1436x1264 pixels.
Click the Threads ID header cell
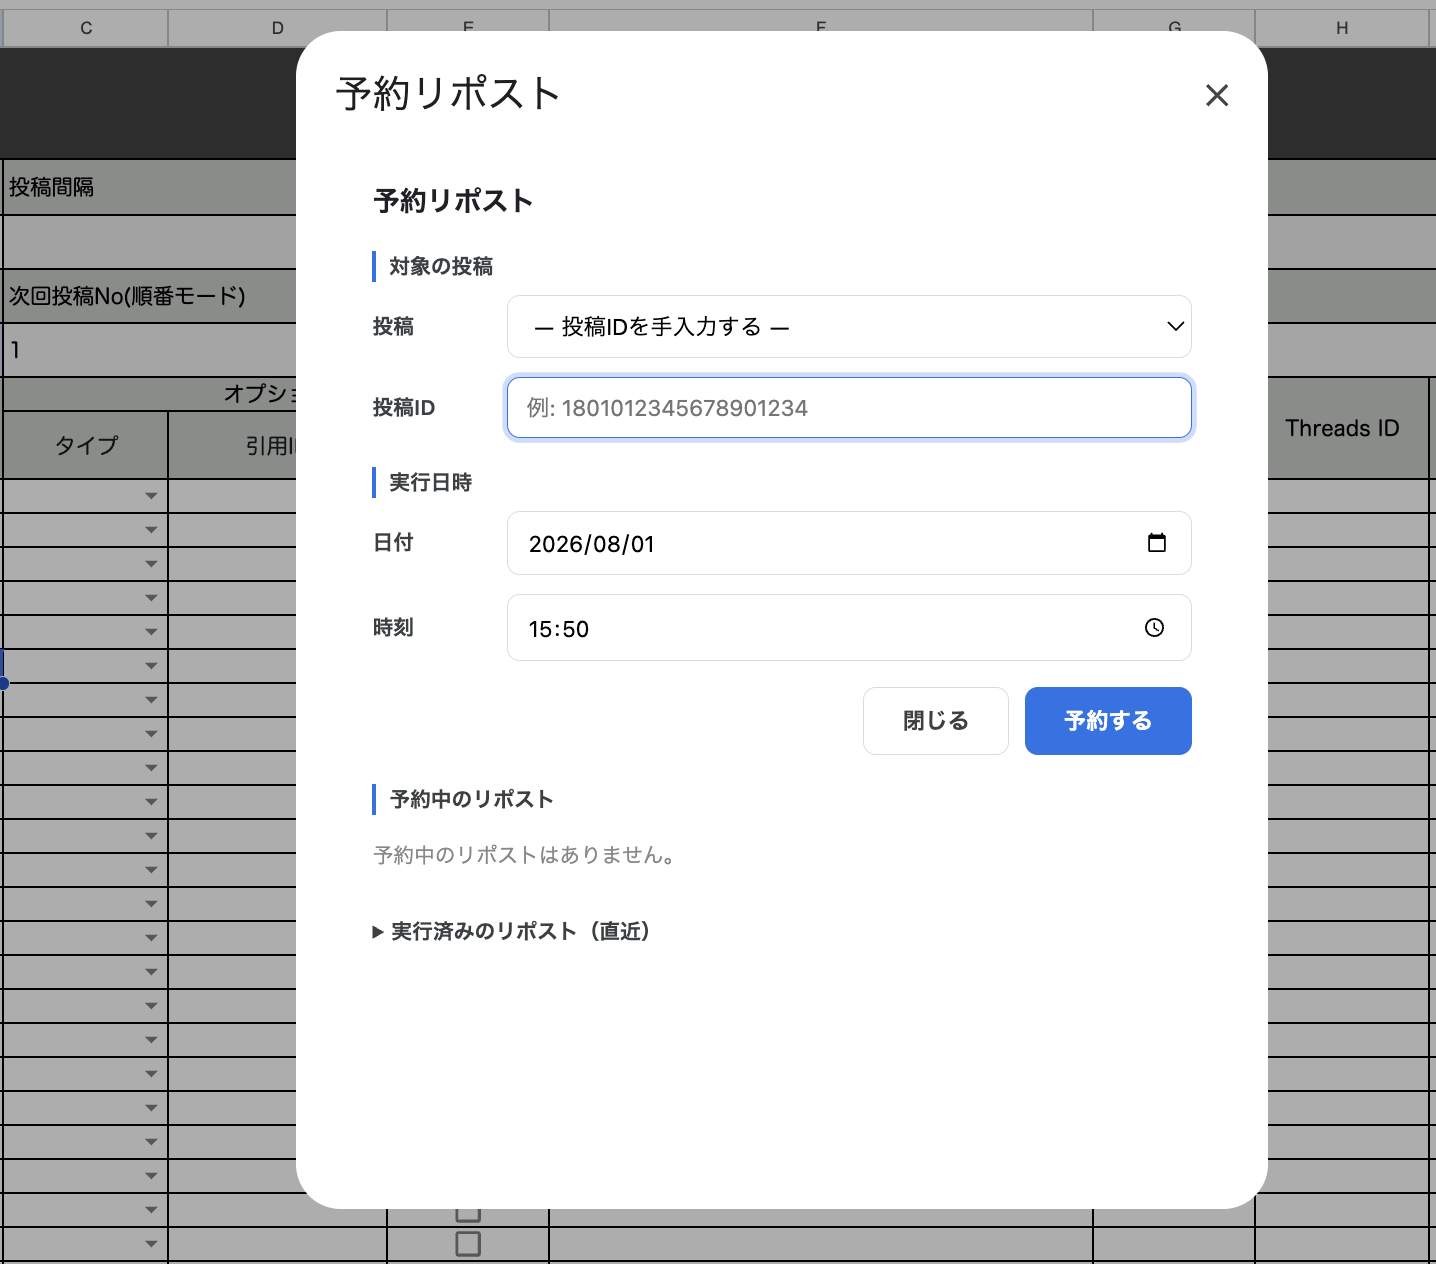1342,428
